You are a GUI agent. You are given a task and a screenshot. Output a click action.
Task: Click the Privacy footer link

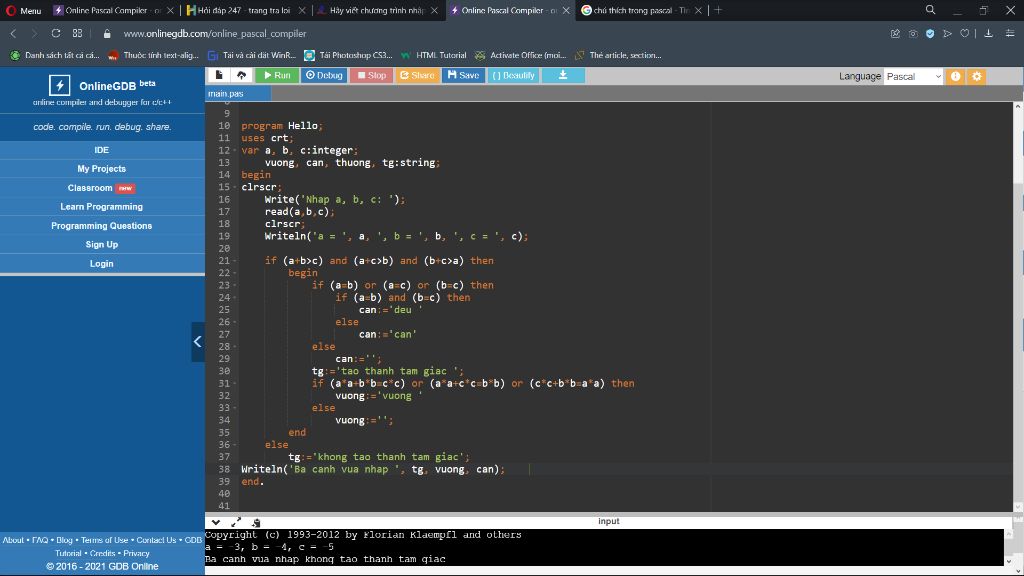pos(136,553)
